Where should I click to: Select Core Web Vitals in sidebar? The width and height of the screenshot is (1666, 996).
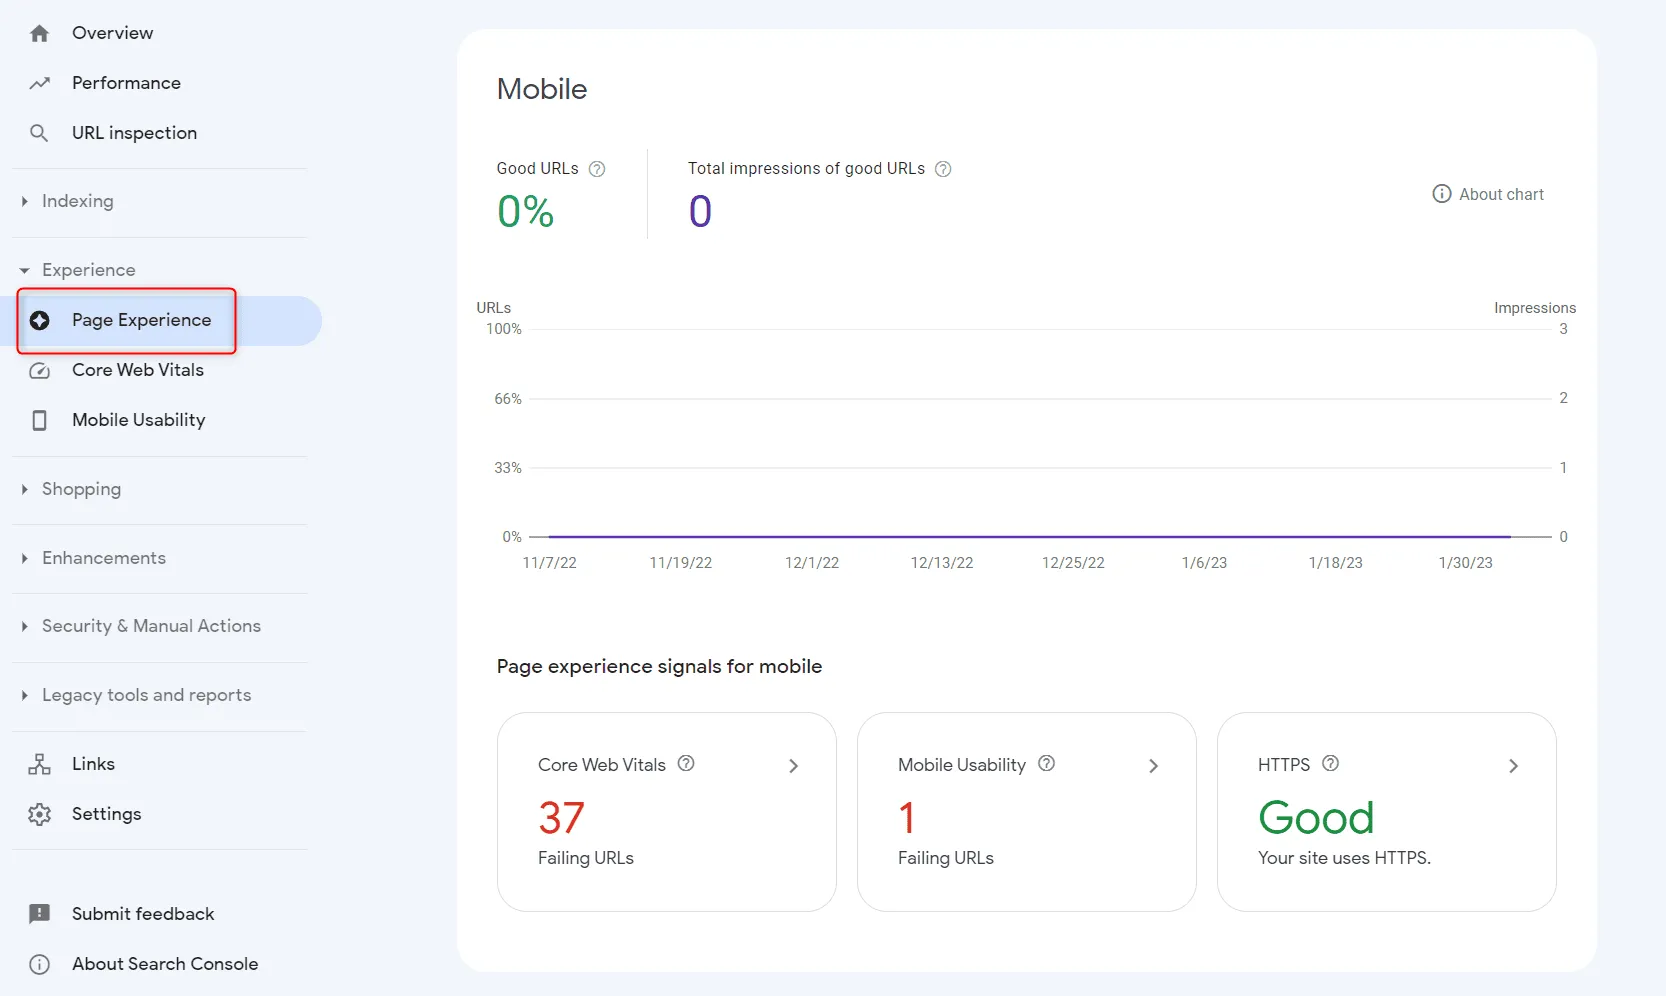138,370
